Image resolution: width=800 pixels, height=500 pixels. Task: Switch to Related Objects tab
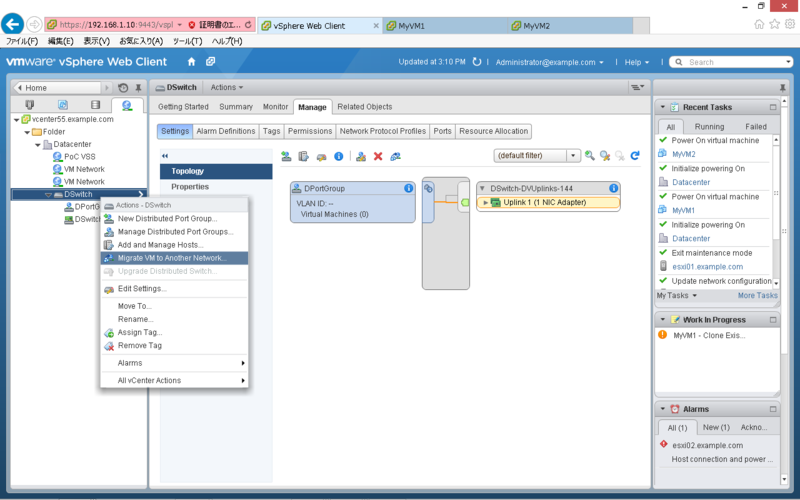pos(365,107)
